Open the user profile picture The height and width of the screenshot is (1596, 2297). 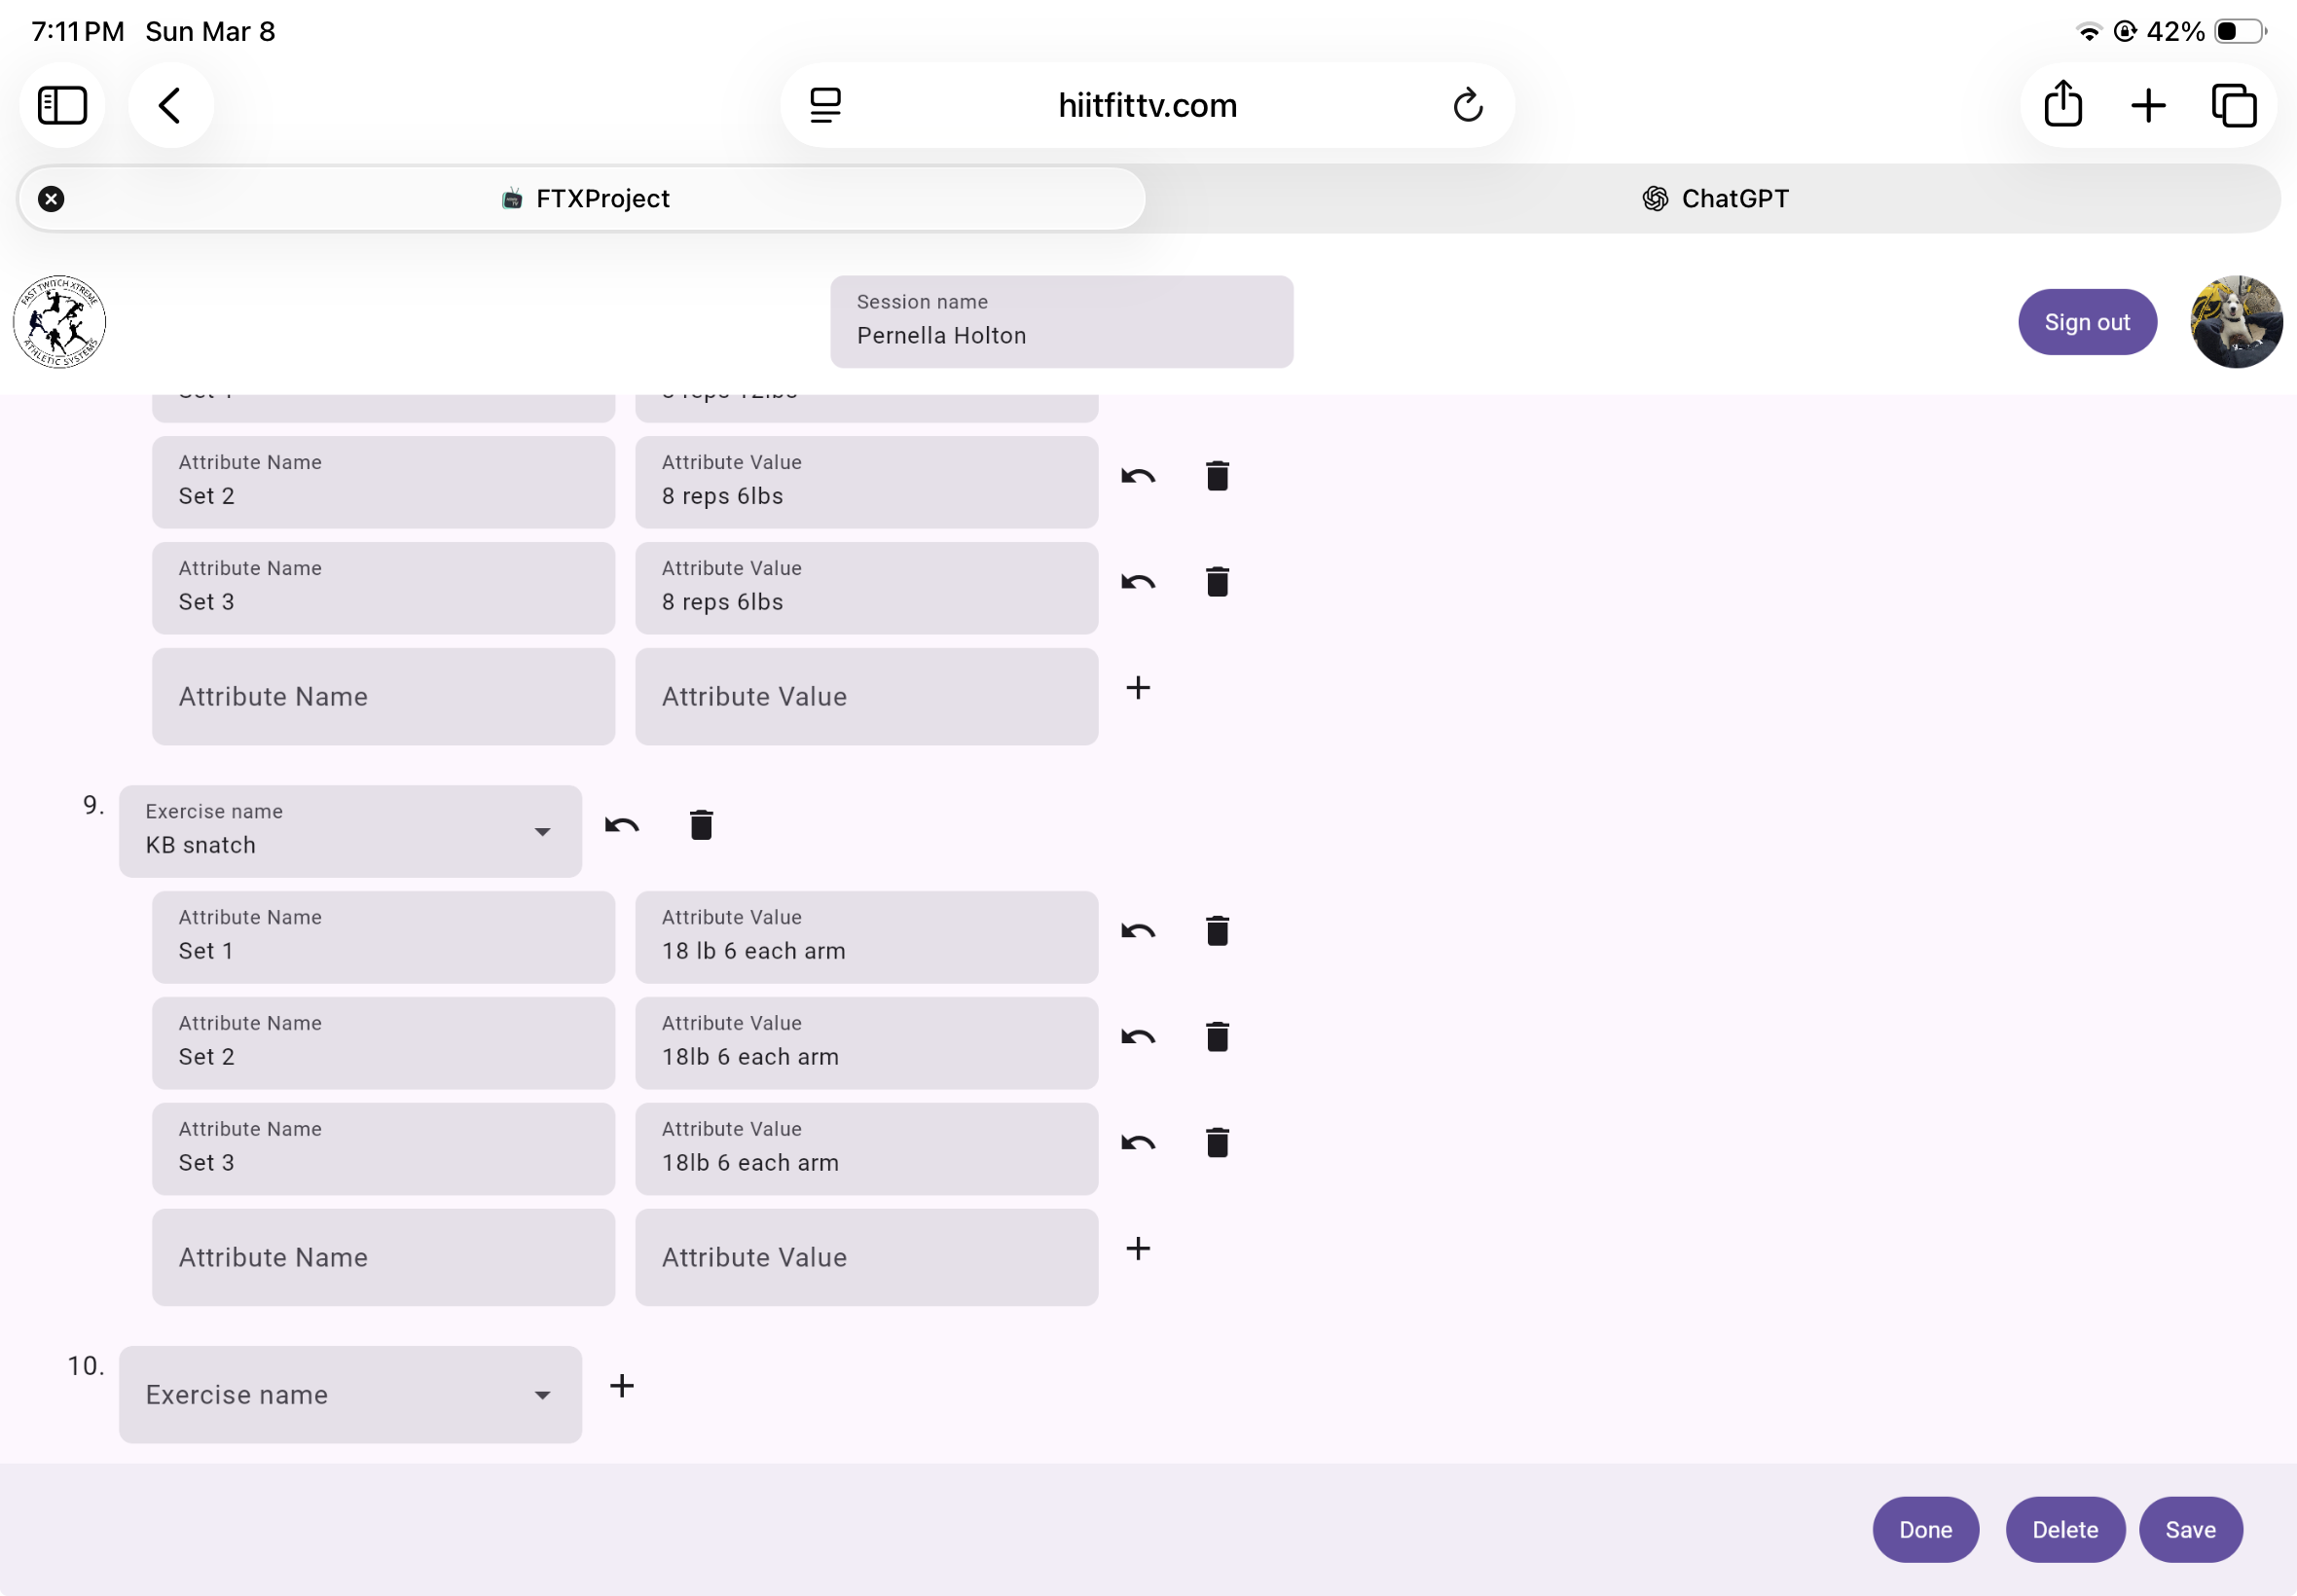coord(2235,322)
